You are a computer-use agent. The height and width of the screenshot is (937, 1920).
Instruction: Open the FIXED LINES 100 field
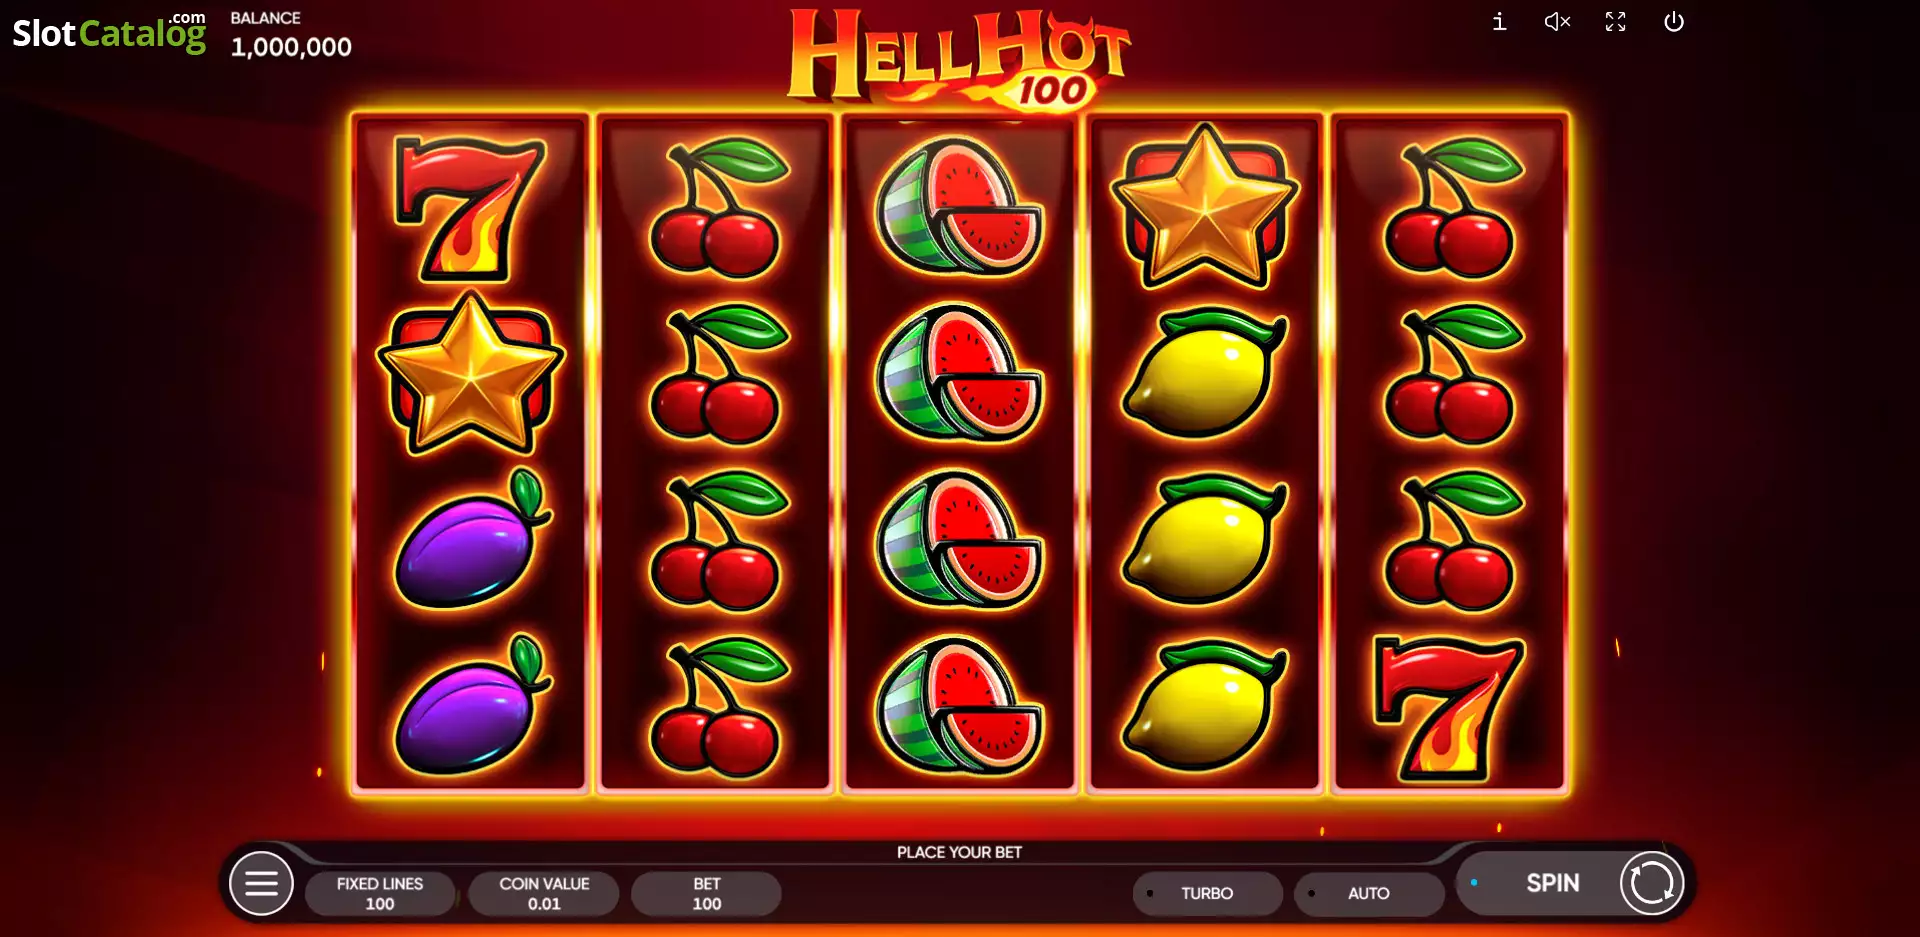380,893
